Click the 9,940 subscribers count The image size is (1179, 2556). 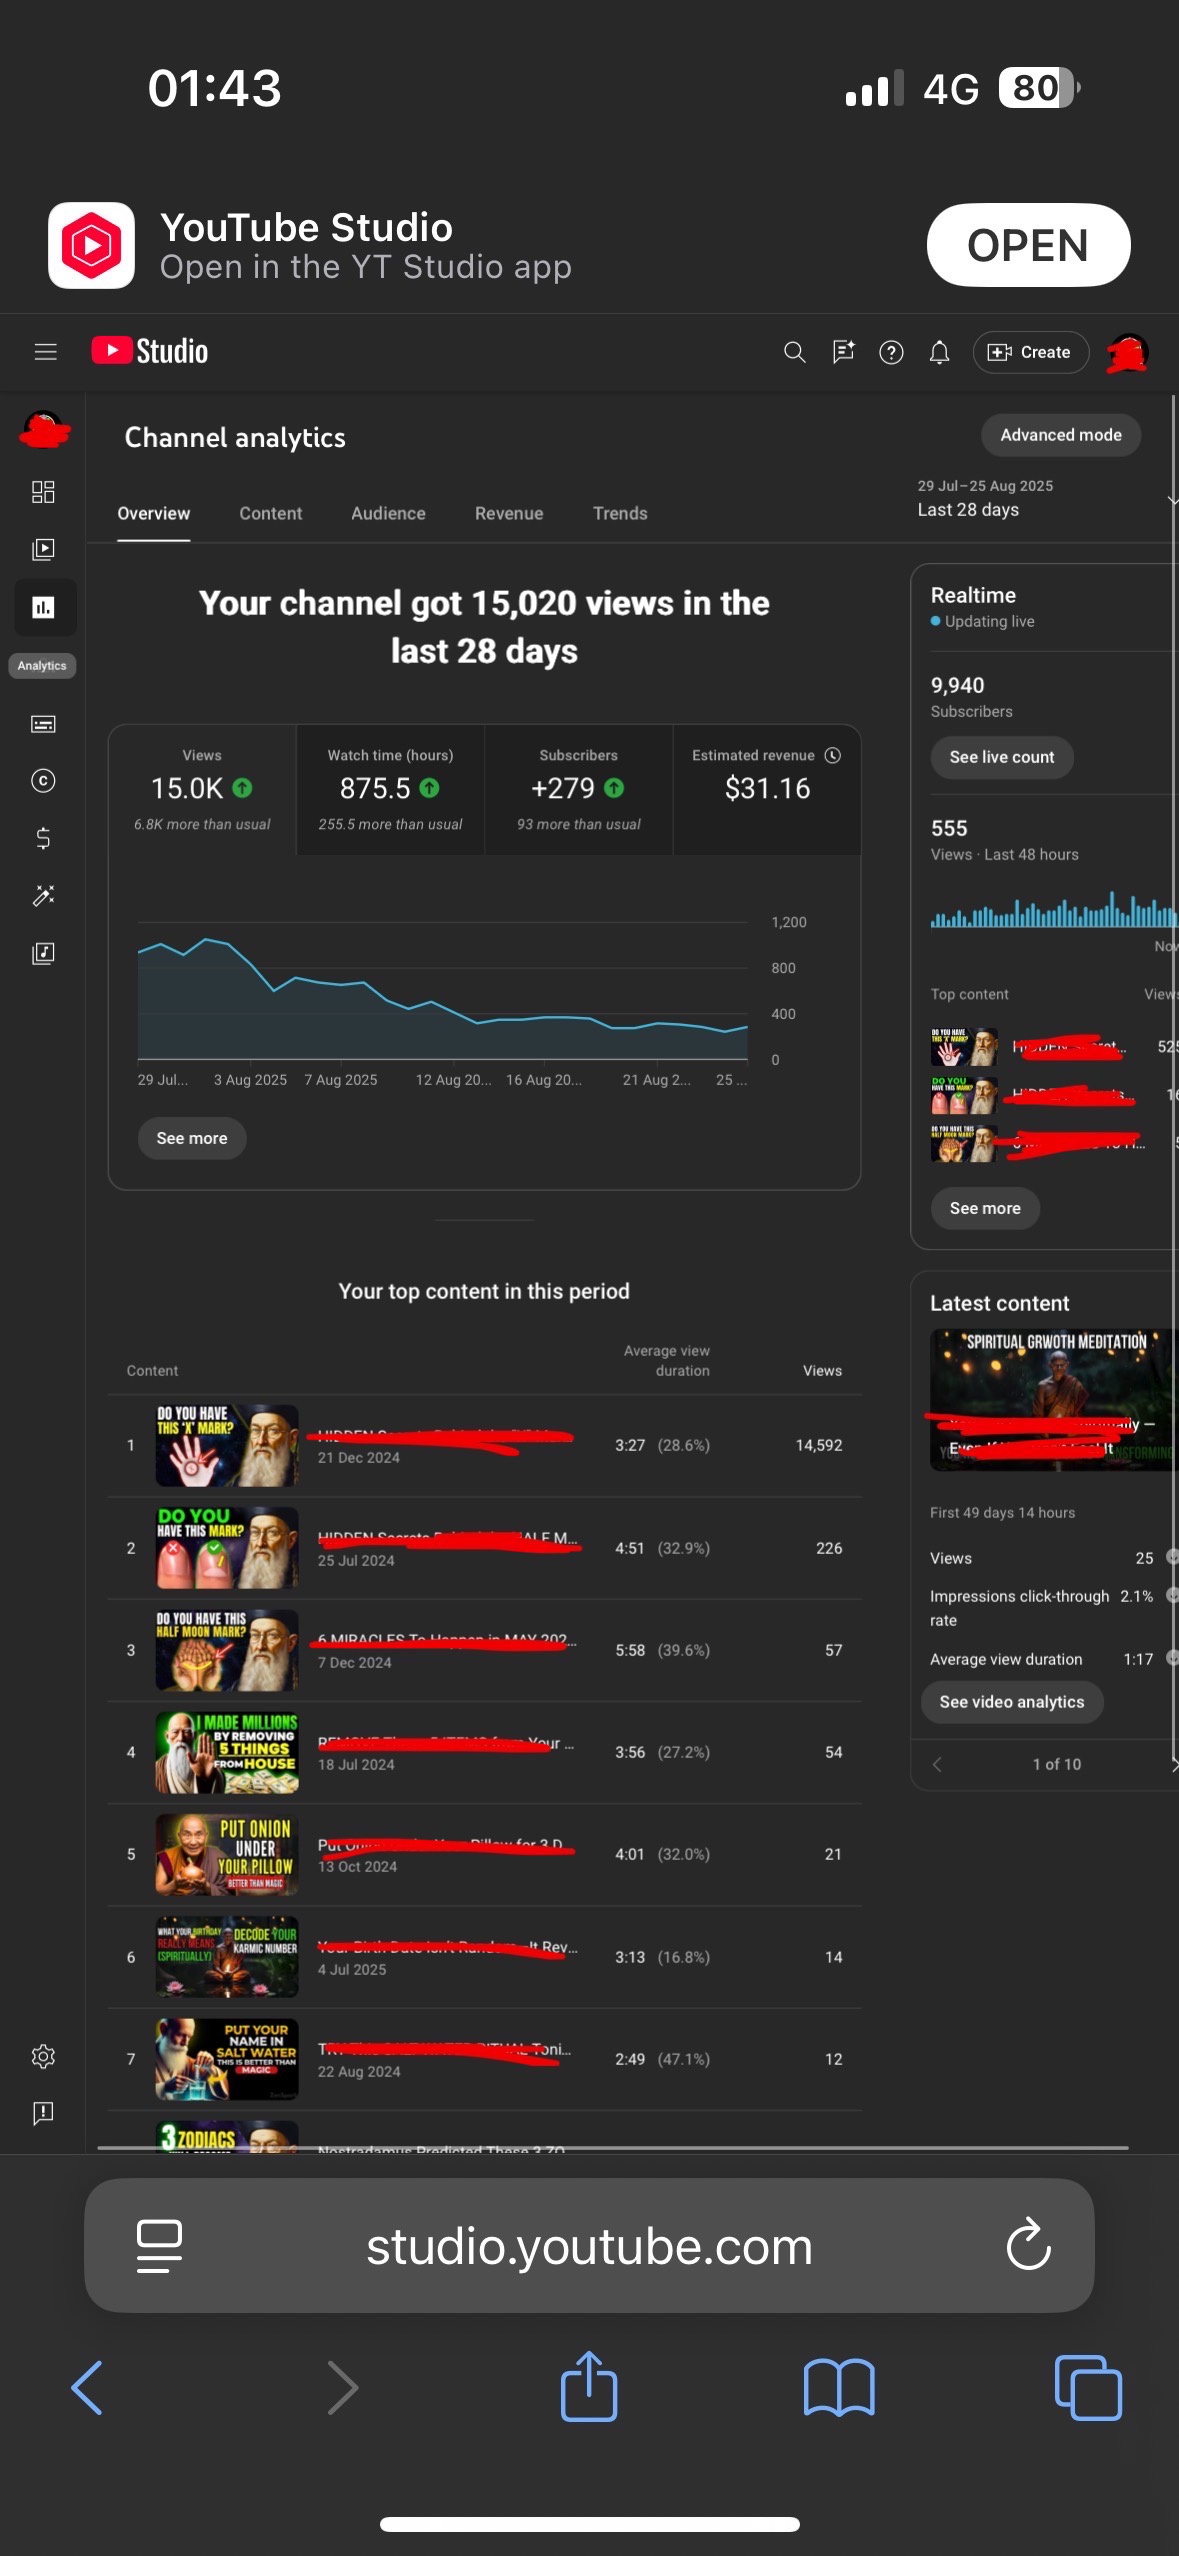[x=957, y=685]
